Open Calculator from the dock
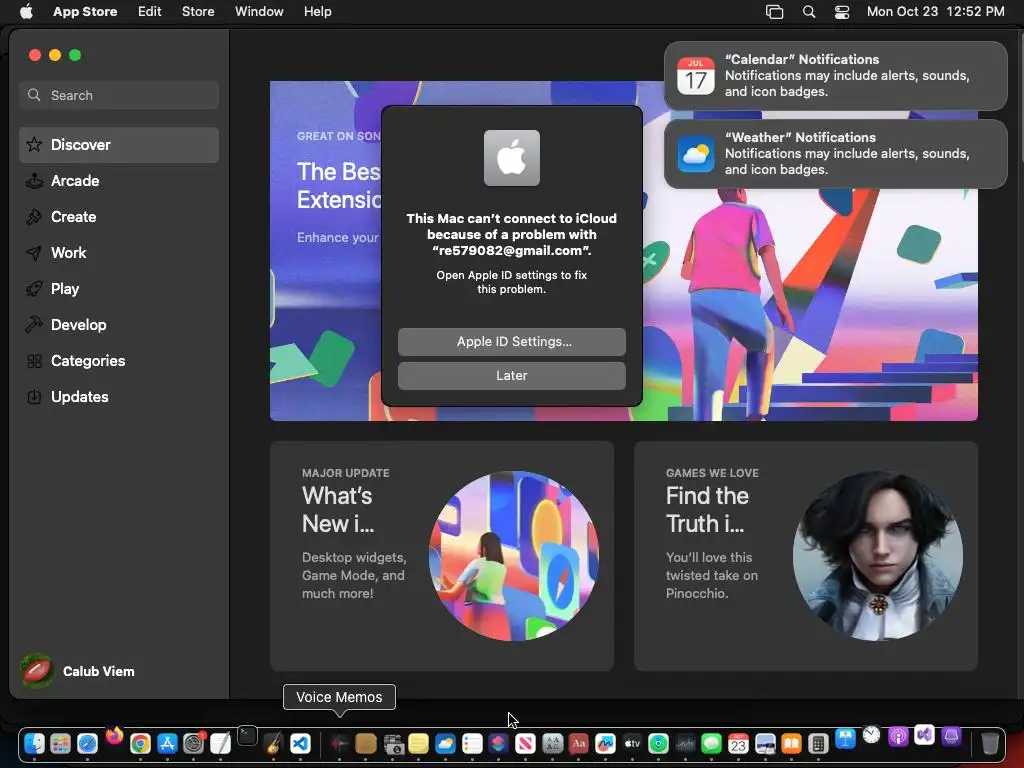This screenshot has width=1024, height=768. pyautogui.click(x=818, y=743)
